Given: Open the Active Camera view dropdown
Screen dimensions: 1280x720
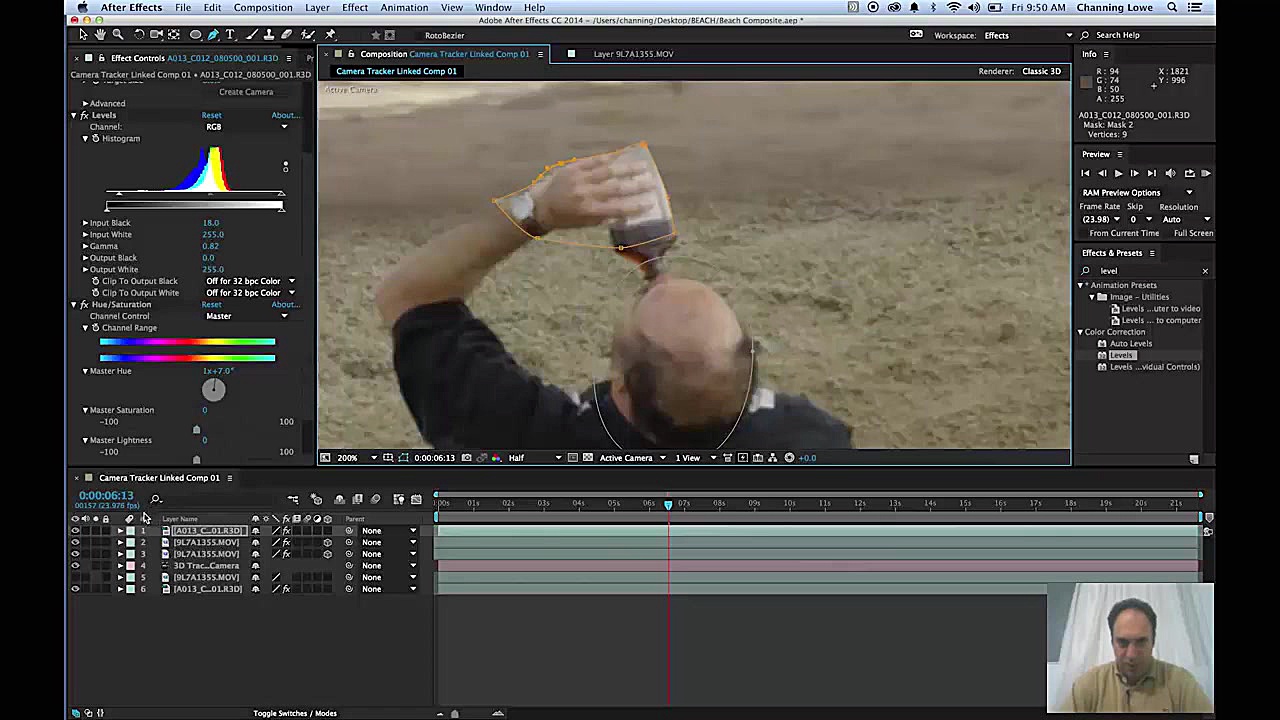Looking at the screenshot, I should [627, 458].
